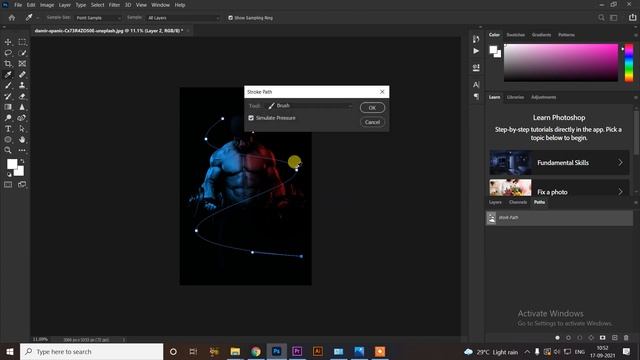Screen dimensions: 640x360
Task: Open Chrome from taskbar
Action: tap(256, 351)
